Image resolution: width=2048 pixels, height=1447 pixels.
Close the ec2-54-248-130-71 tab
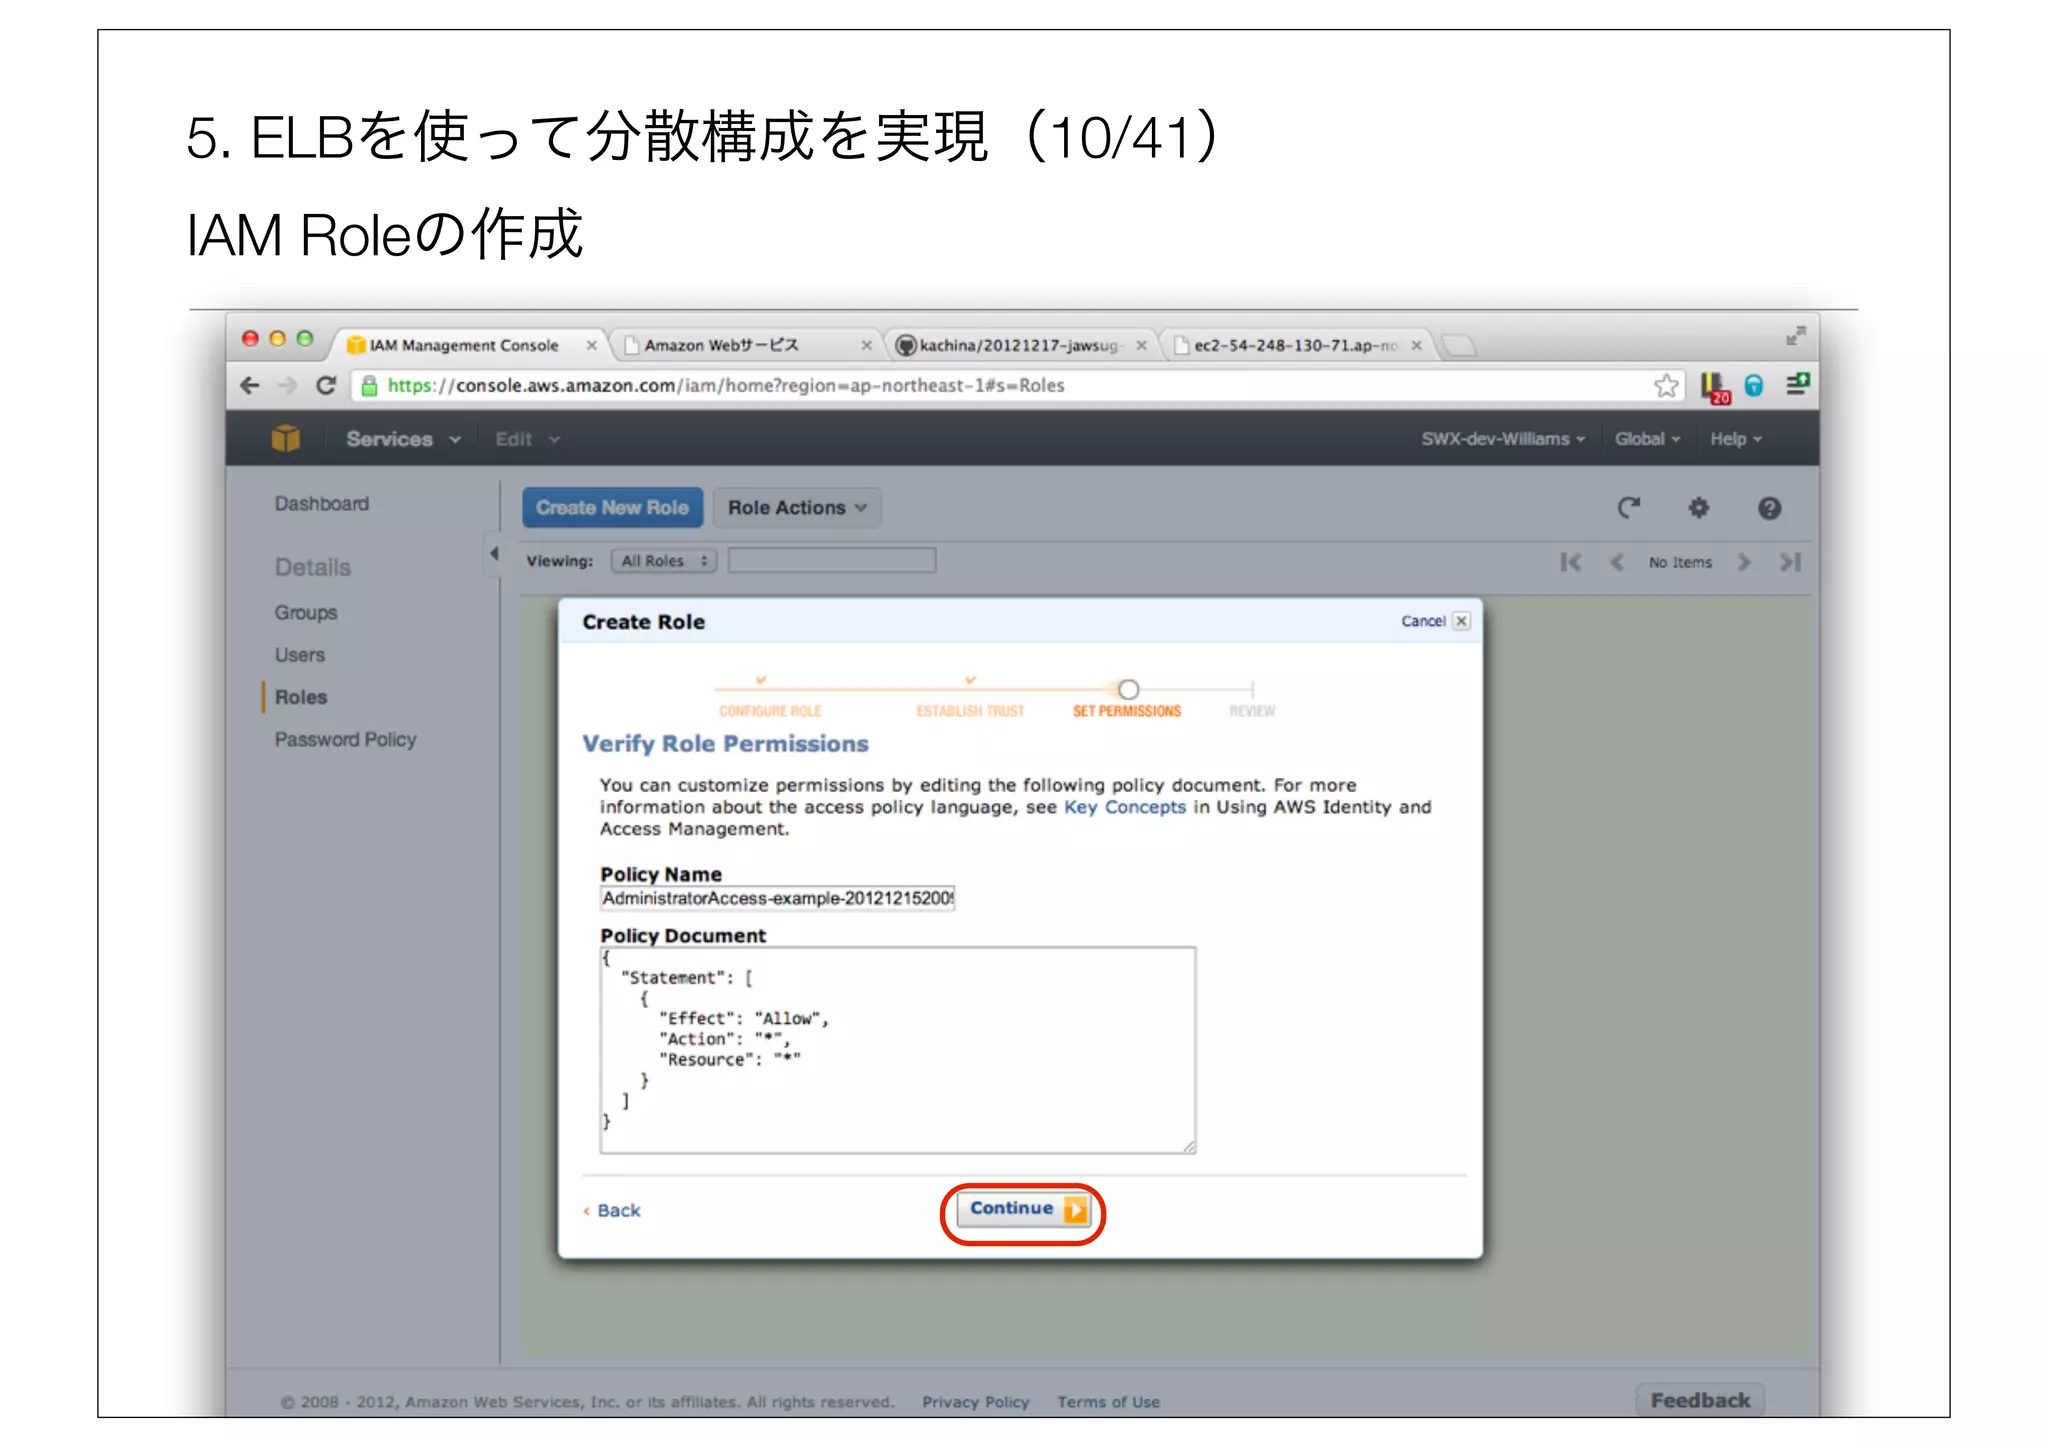(x=1416, y=345)
